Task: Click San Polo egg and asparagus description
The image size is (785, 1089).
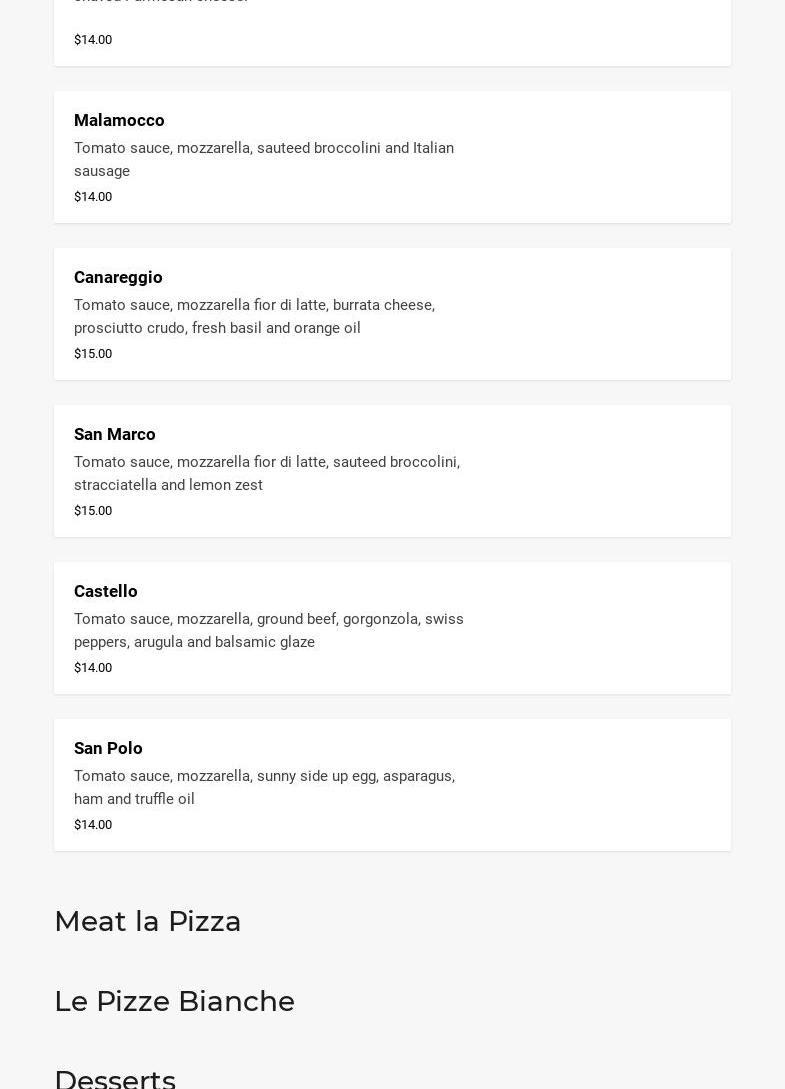Action: point(264,788)
